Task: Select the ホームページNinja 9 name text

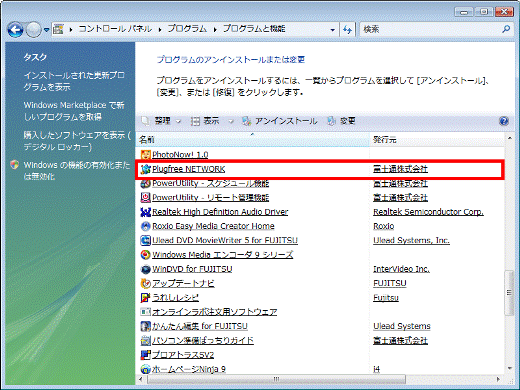Action: (189, 369)
